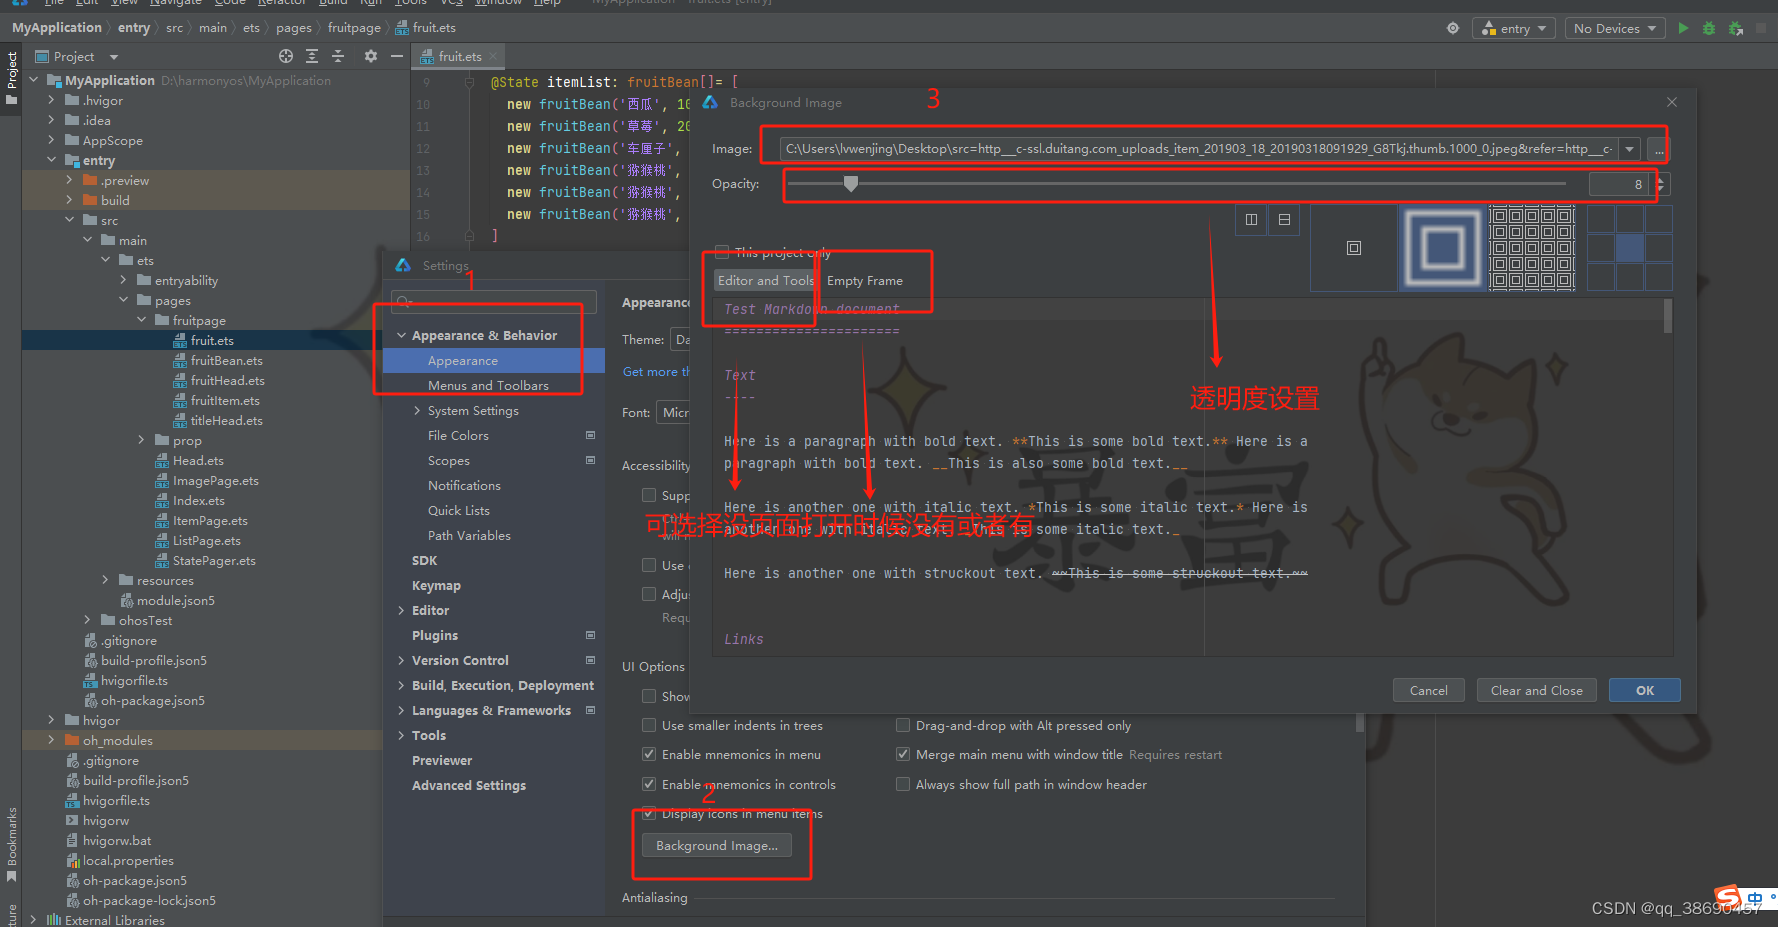Uncheck Enable mnemonics in menu
Viewport: 1778px width, 927px height.
649,754
